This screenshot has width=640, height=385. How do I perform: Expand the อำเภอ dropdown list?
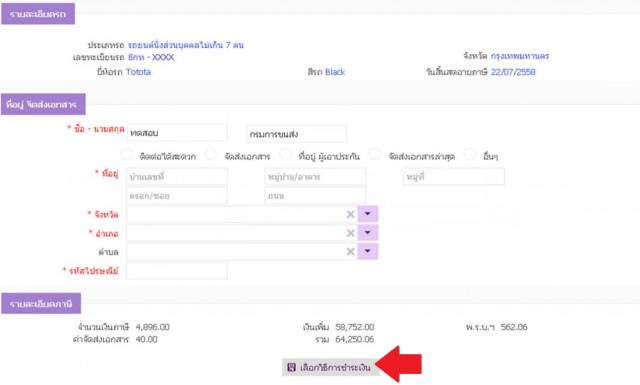click(x=368, y=233)
